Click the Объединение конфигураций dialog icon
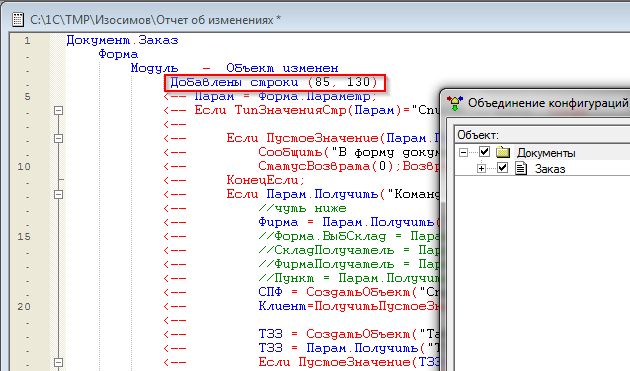Screen dimensions: 630x371 click(x=455, y=104)
